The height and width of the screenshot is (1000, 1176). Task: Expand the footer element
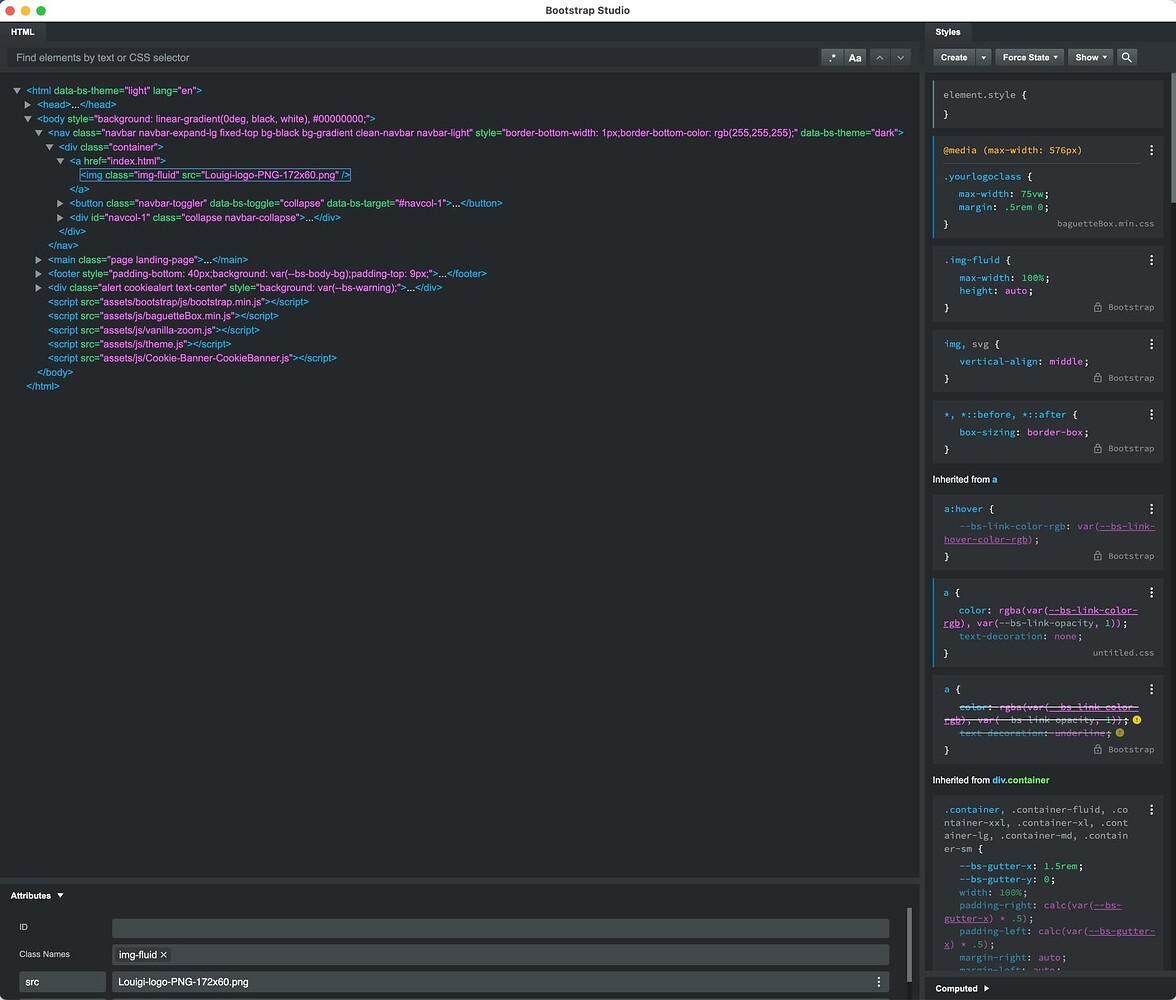(38, 274)
